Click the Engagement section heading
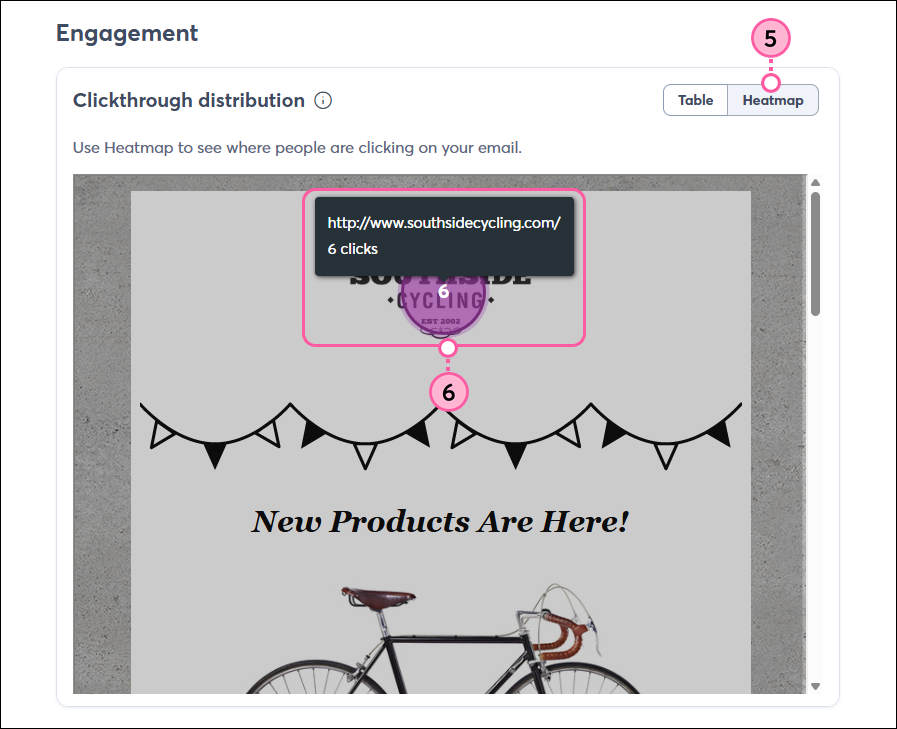Screen dimensions: 897x729 tap(127, 33)
